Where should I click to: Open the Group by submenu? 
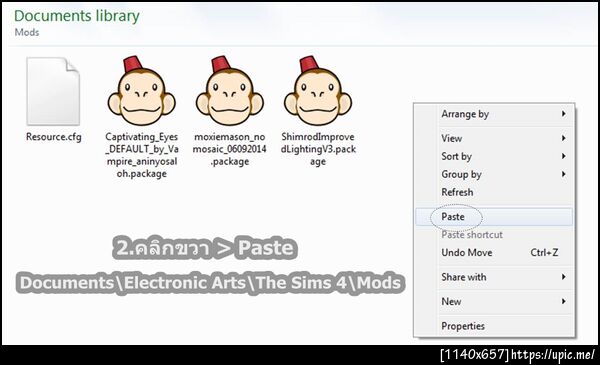(x=494, y=174)
